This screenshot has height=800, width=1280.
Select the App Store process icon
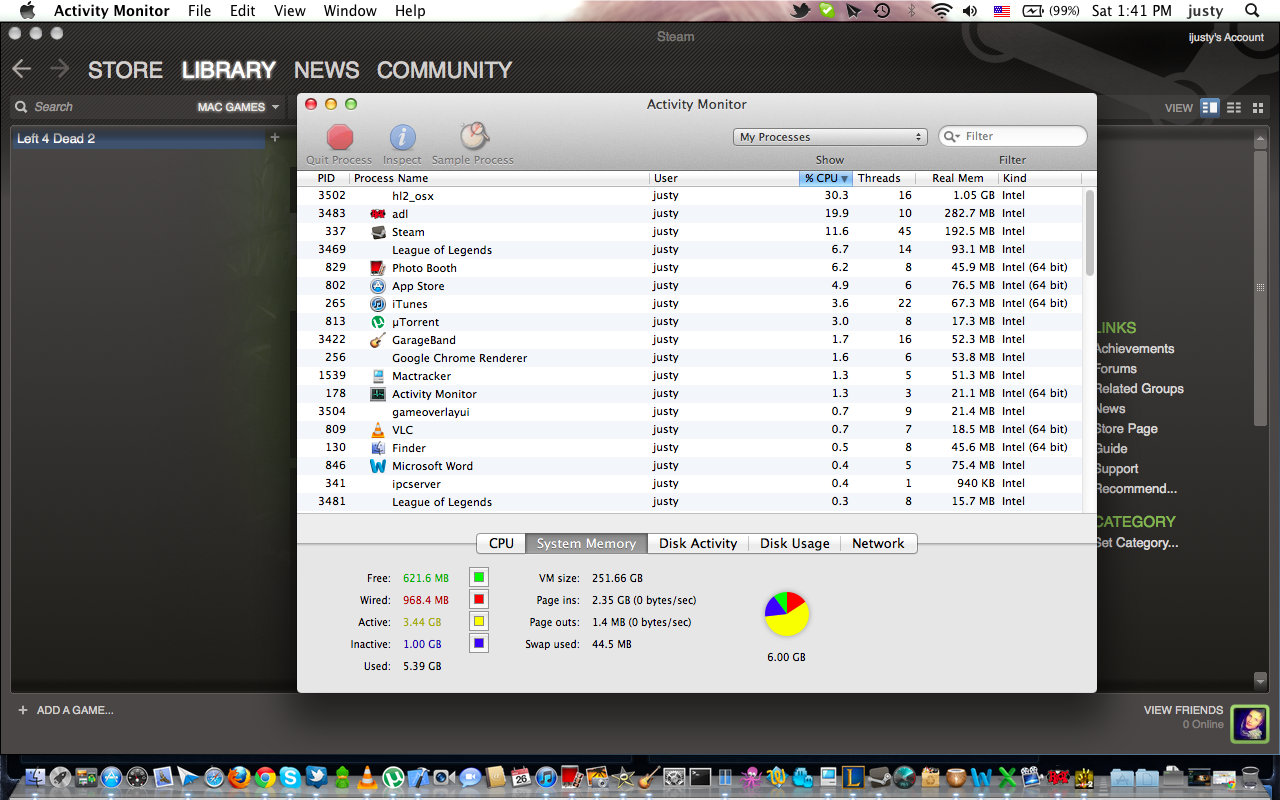[x=378, y=286]
